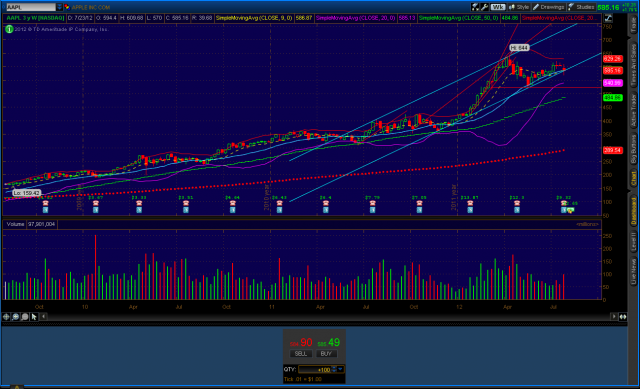This screenshot has width=640, height=389.
Task: Click the color link icon beside the AAPL symbol
Action: pyautogui.click(x=67, y=7)
